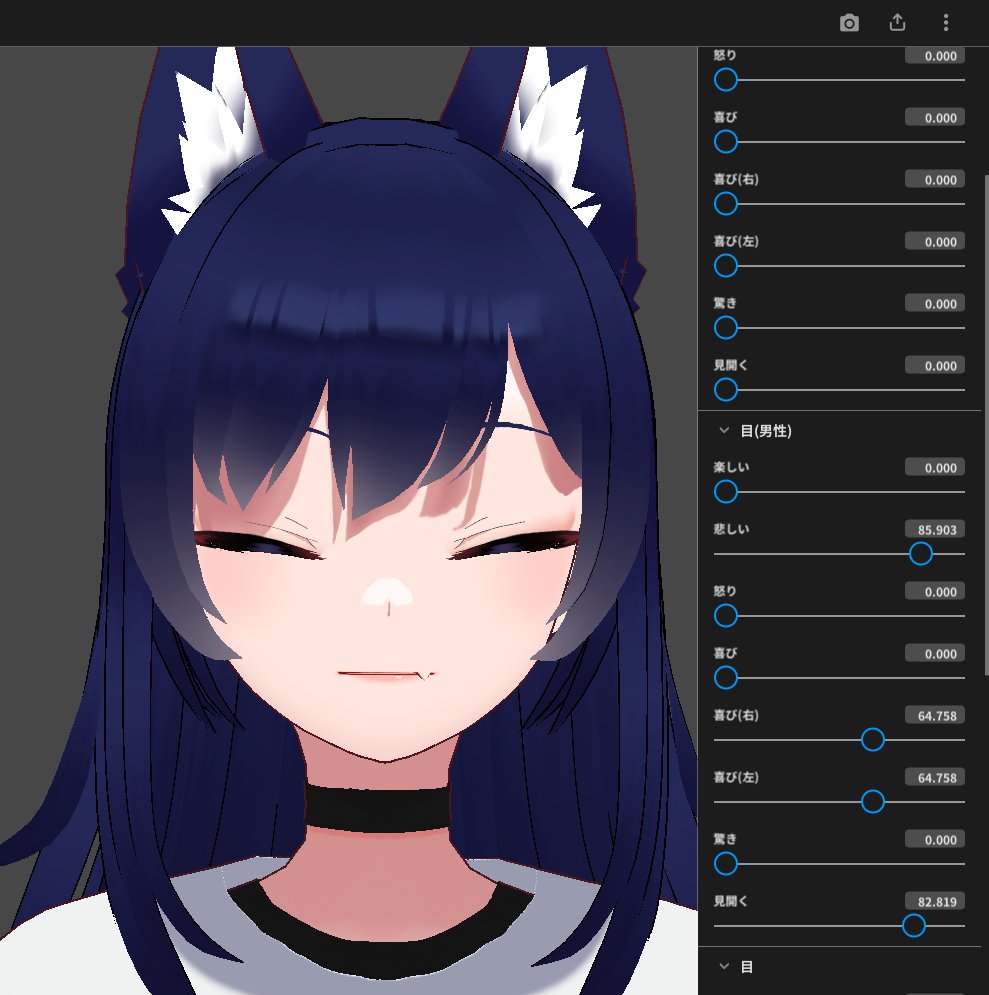
Task: Click the 喜び value field above the 目(男性) section
Action: [934, 117]
